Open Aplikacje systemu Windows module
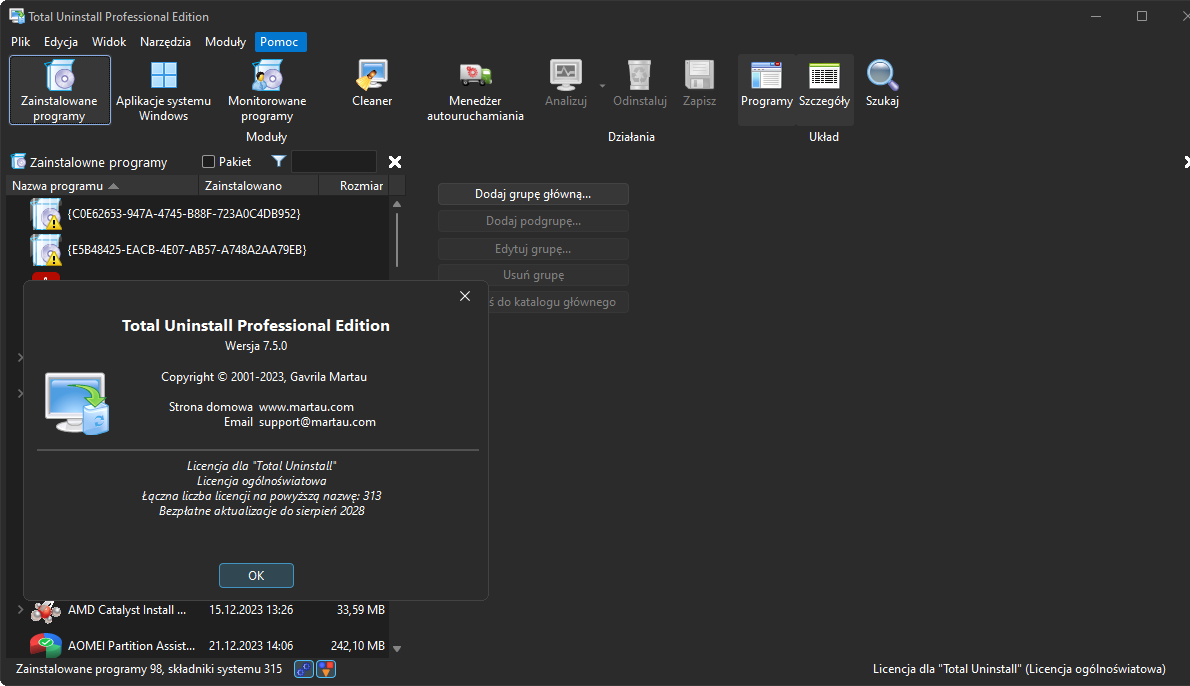Viewport: 1190px width, 686px height. [163, 90]
